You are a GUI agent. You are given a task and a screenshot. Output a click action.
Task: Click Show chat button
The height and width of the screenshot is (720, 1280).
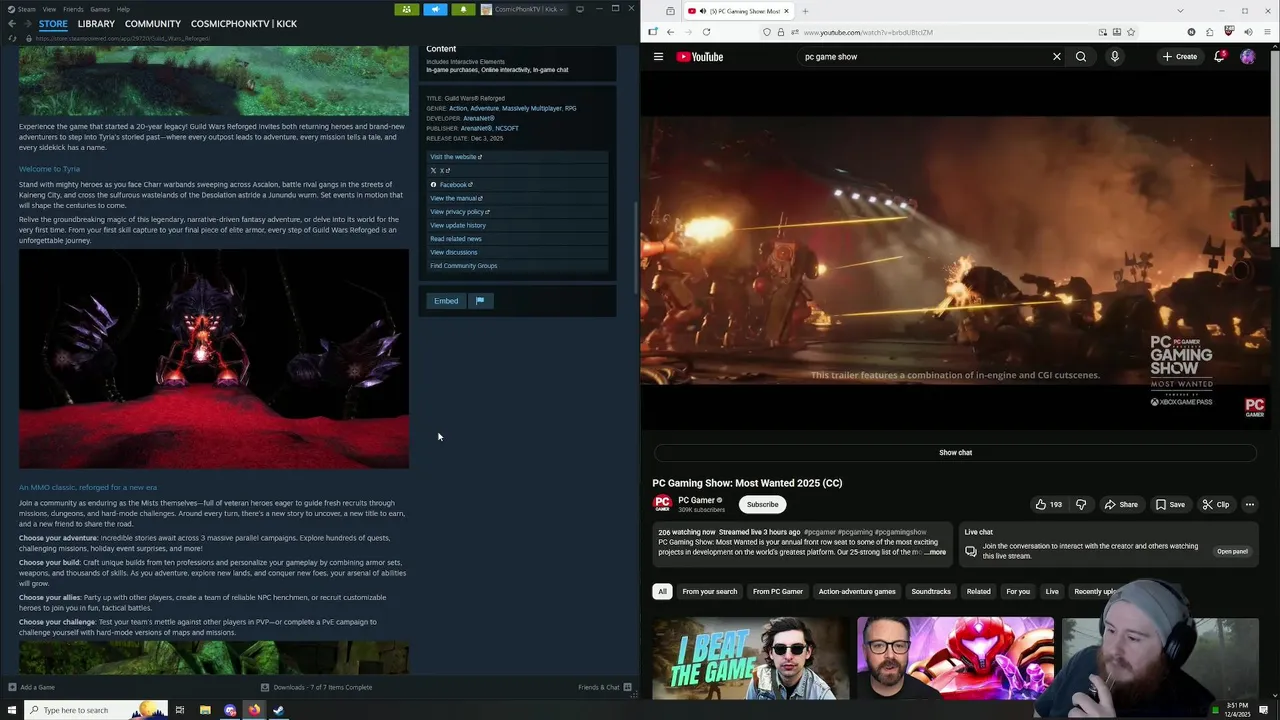(955, 453)
